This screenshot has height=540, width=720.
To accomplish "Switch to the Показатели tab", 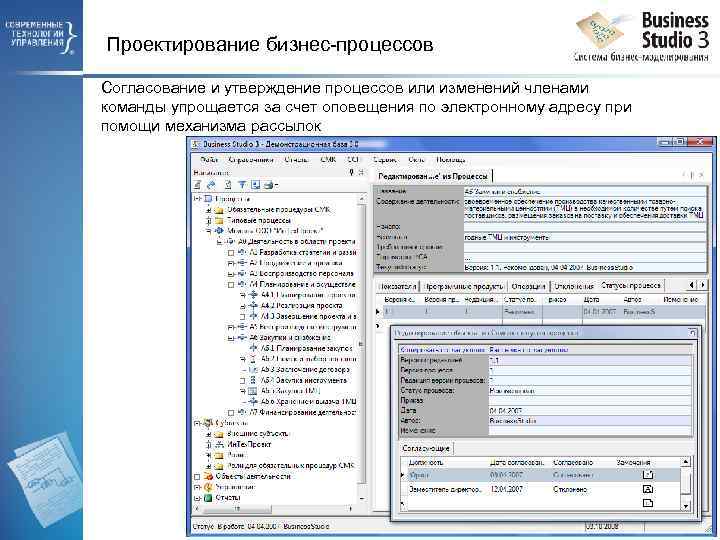I will 398,286.
